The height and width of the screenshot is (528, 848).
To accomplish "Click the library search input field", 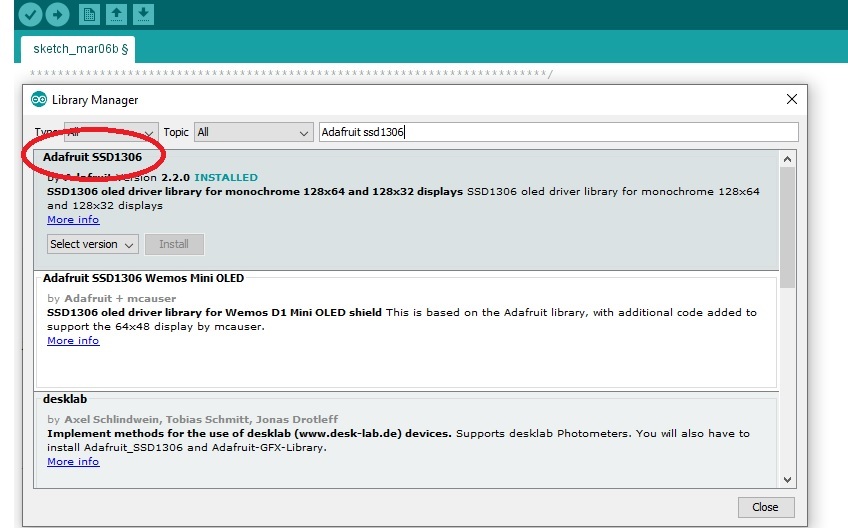I will click(x=558, y=132).
